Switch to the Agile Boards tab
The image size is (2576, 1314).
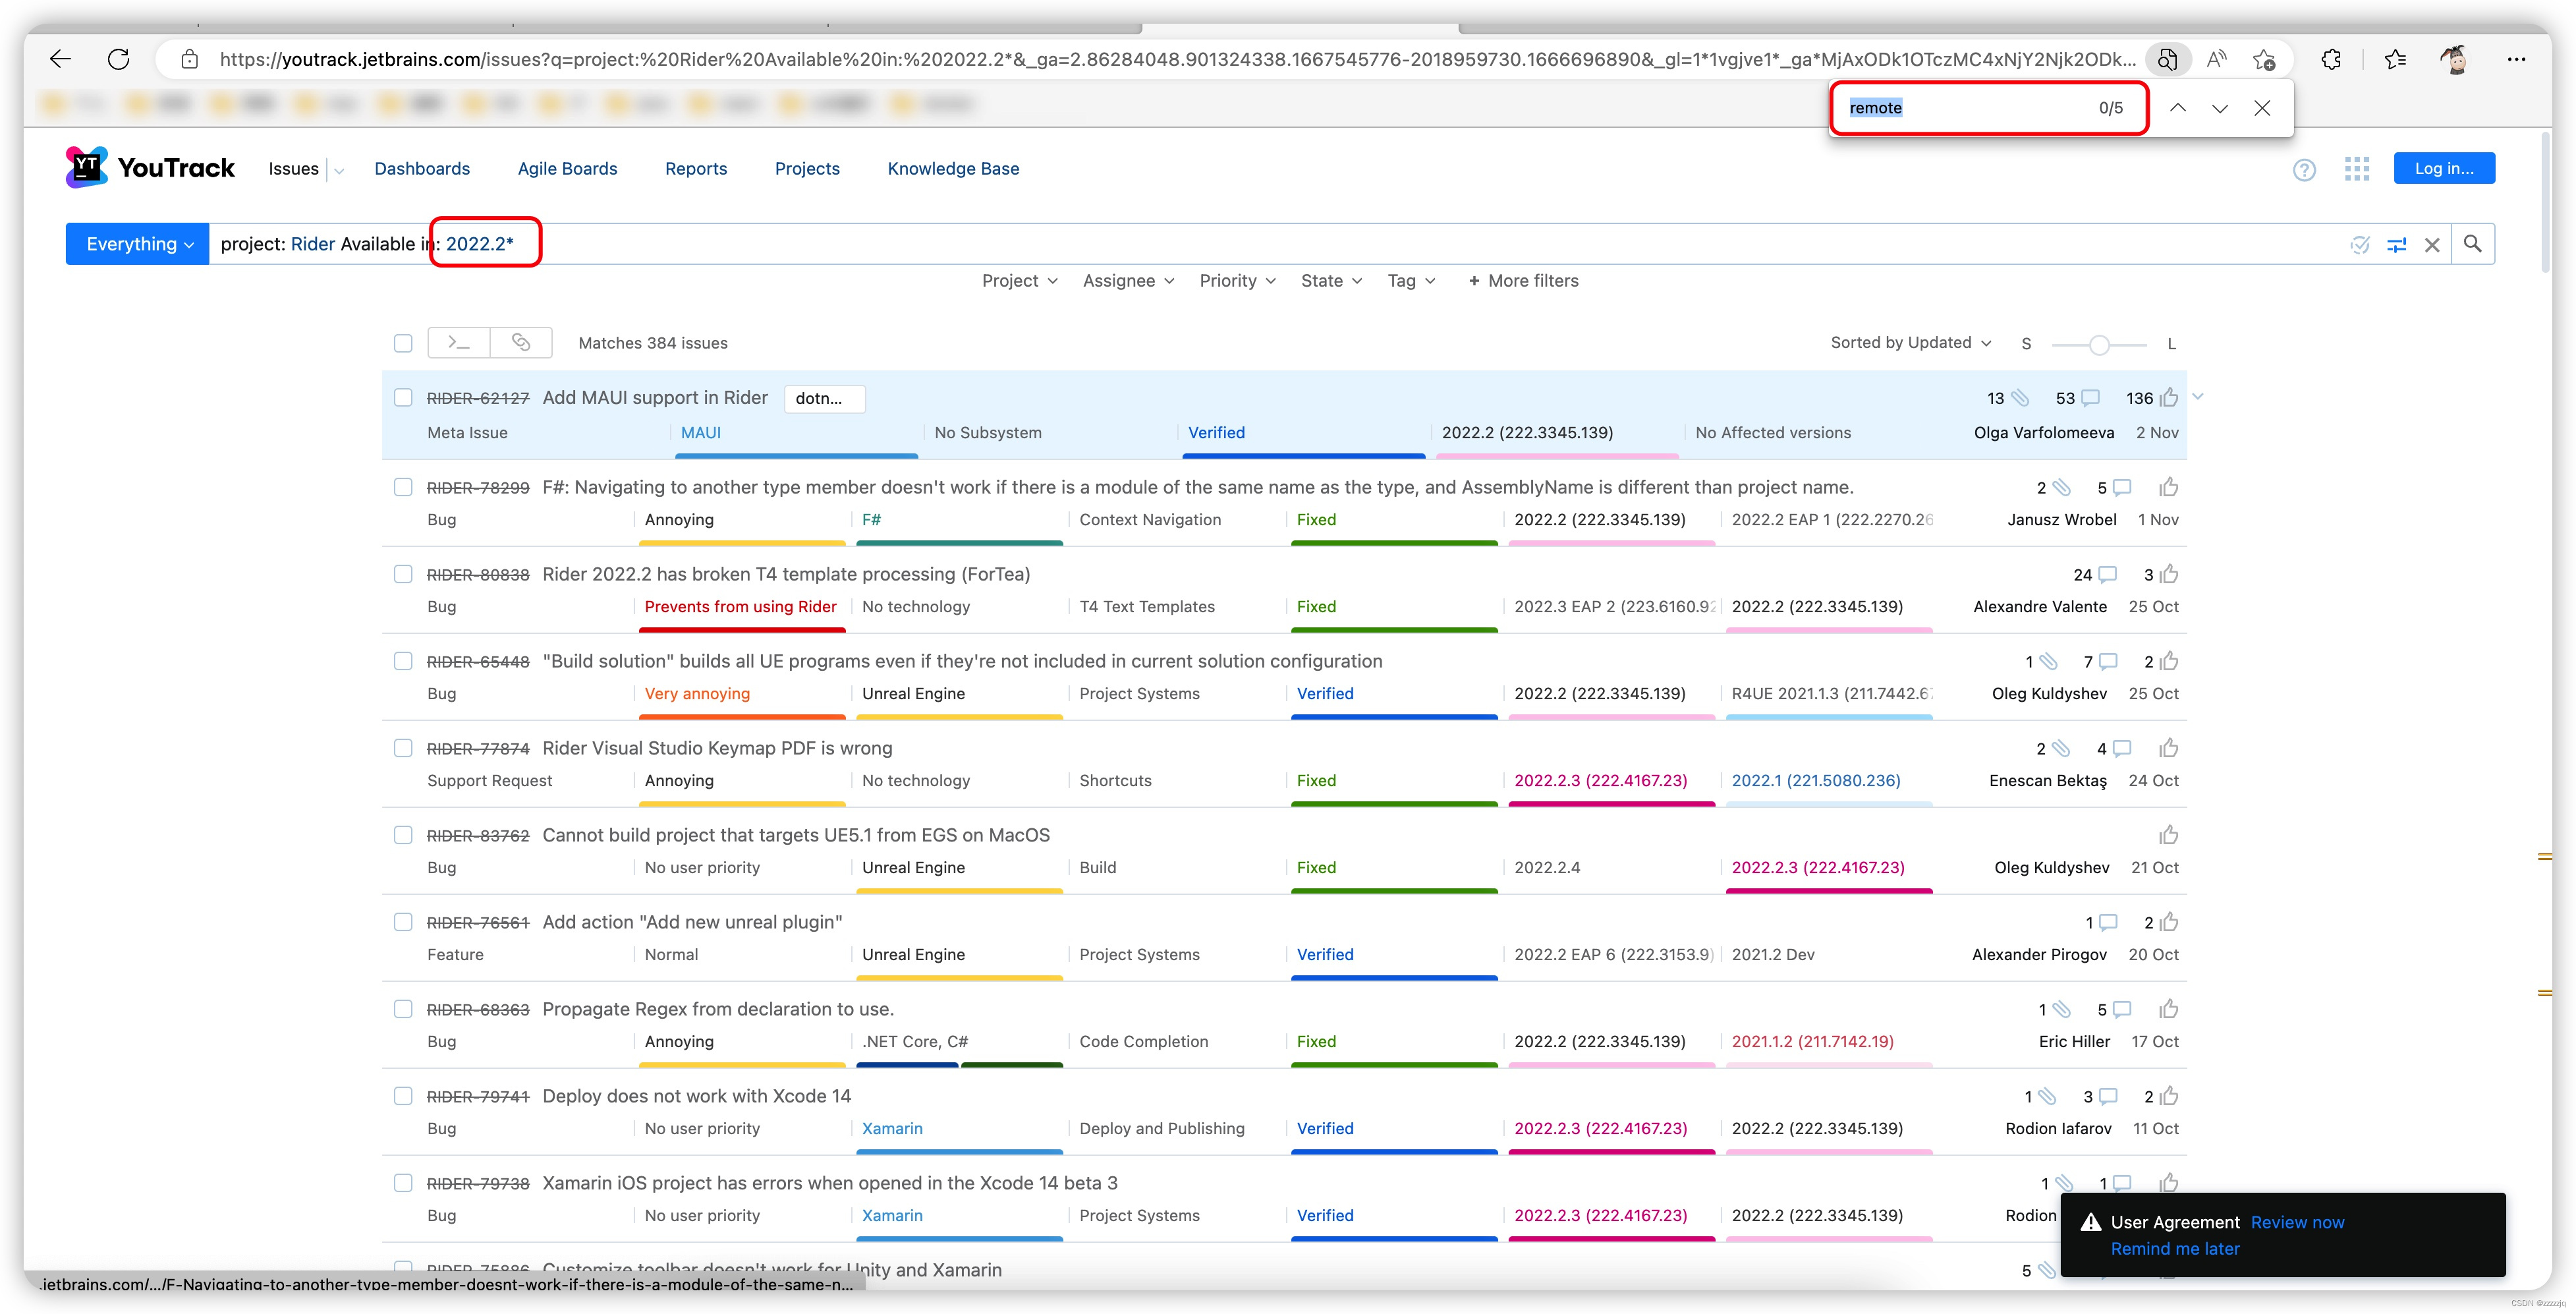pos(567,168)
